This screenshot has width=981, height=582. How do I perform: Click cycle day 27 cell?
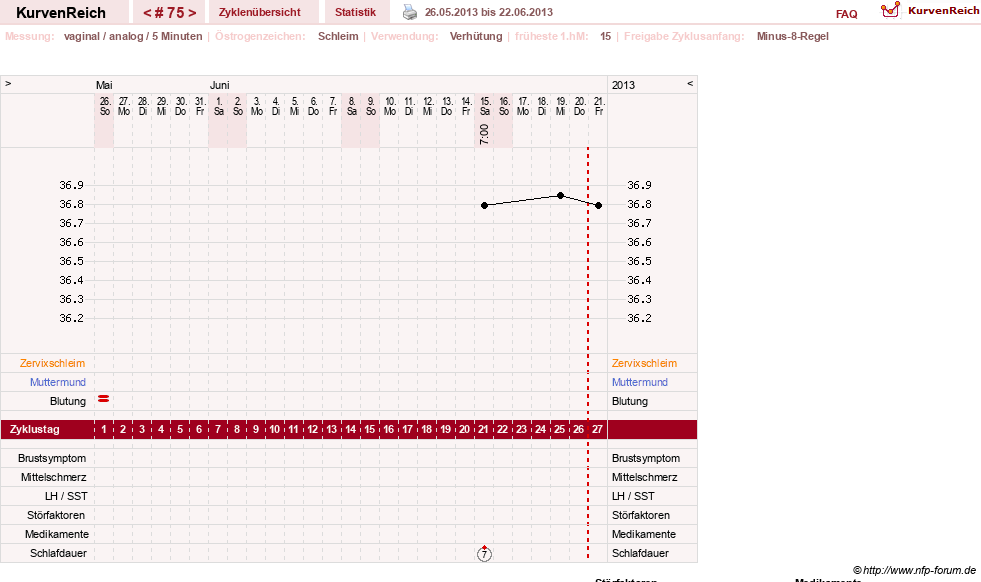pyautogui.click(x=597, y=429)
